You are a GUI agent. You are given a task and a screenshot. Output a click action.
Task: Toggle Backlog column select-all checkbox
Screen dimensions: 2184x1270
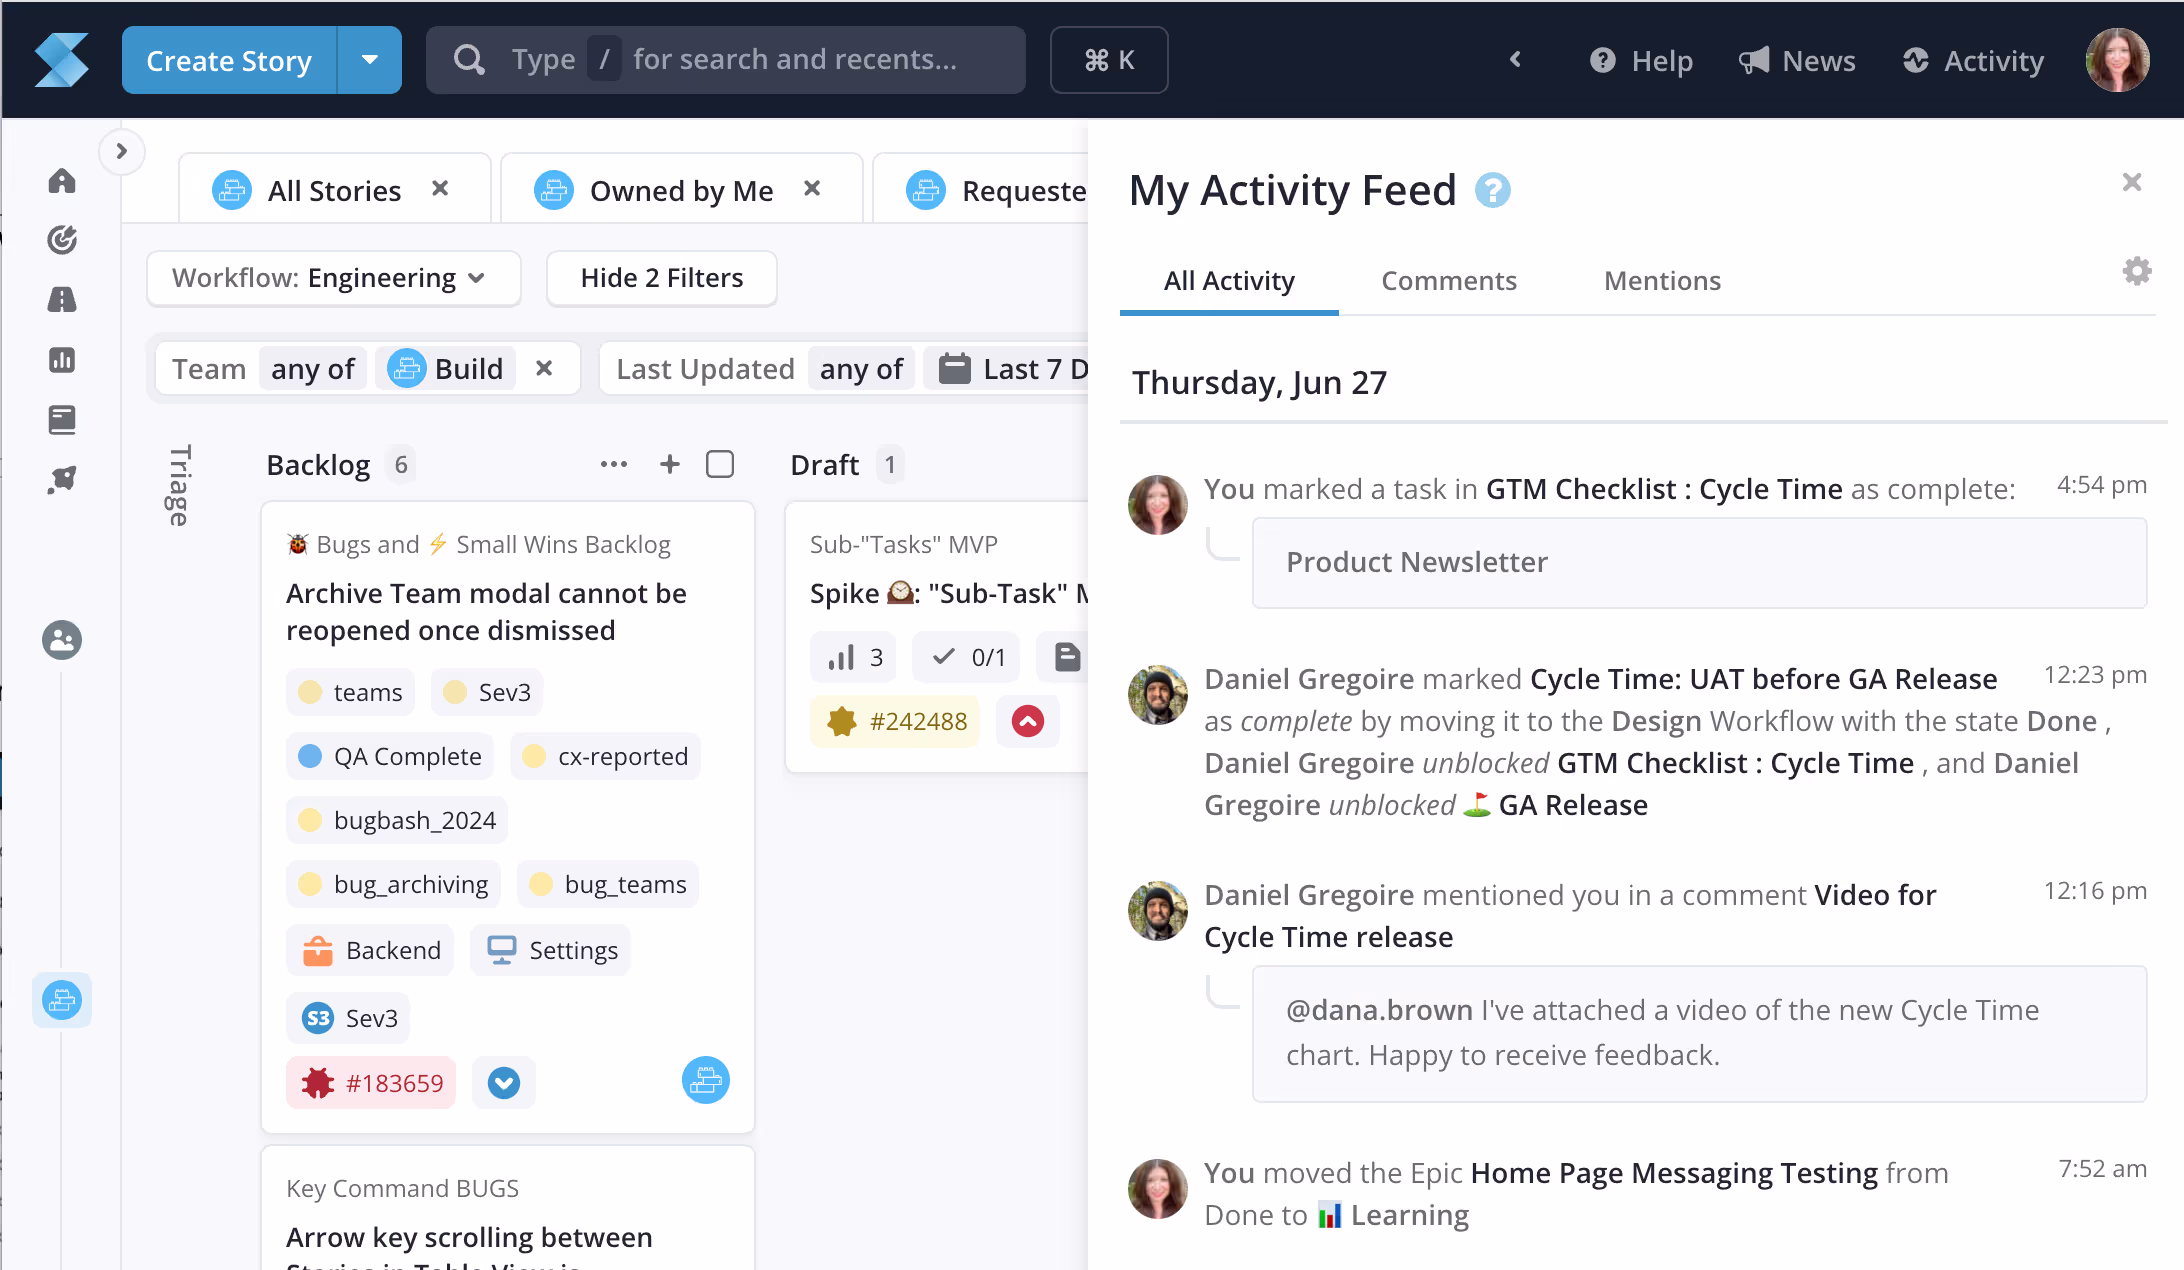coord(720,464)
